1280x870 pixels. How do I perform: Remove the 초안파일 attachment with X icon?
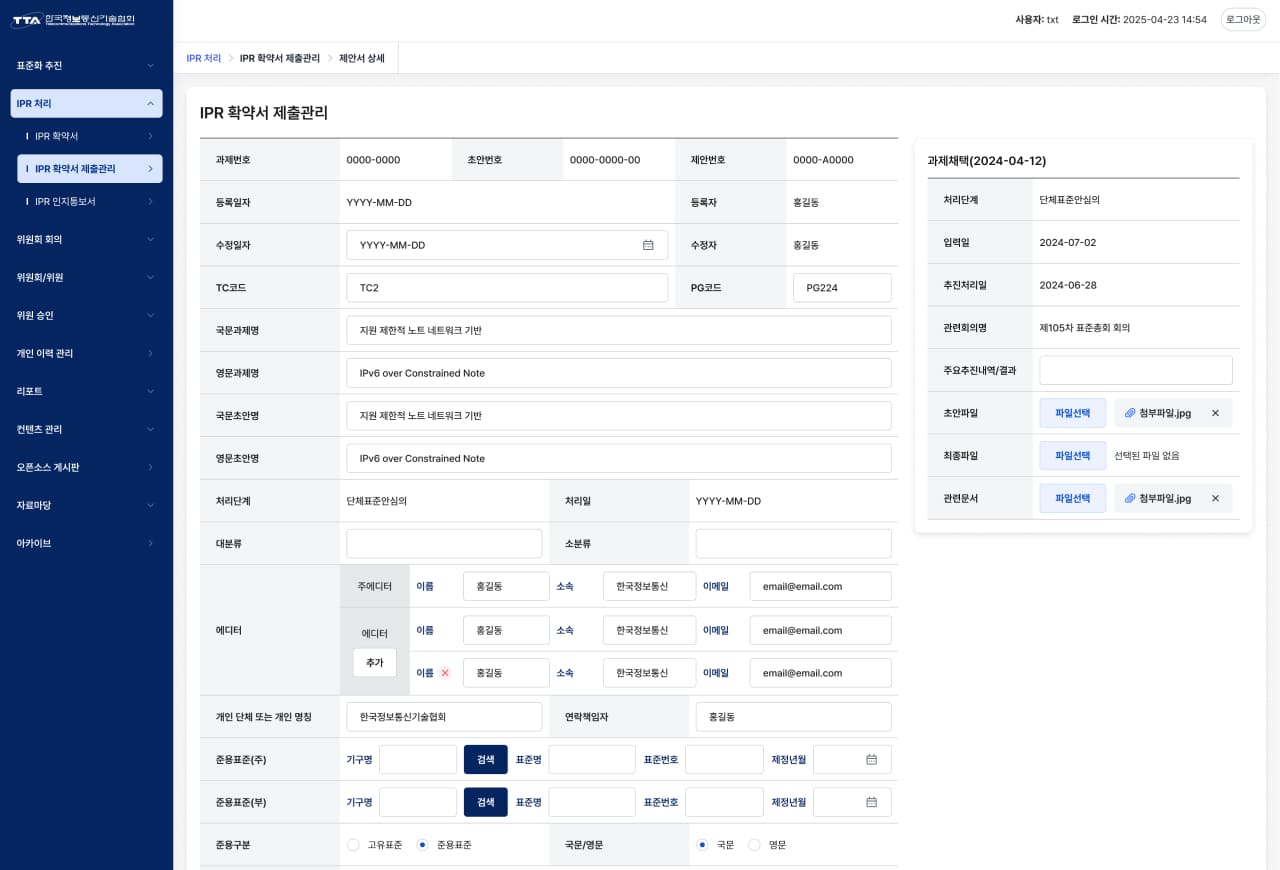[1215, 413]
